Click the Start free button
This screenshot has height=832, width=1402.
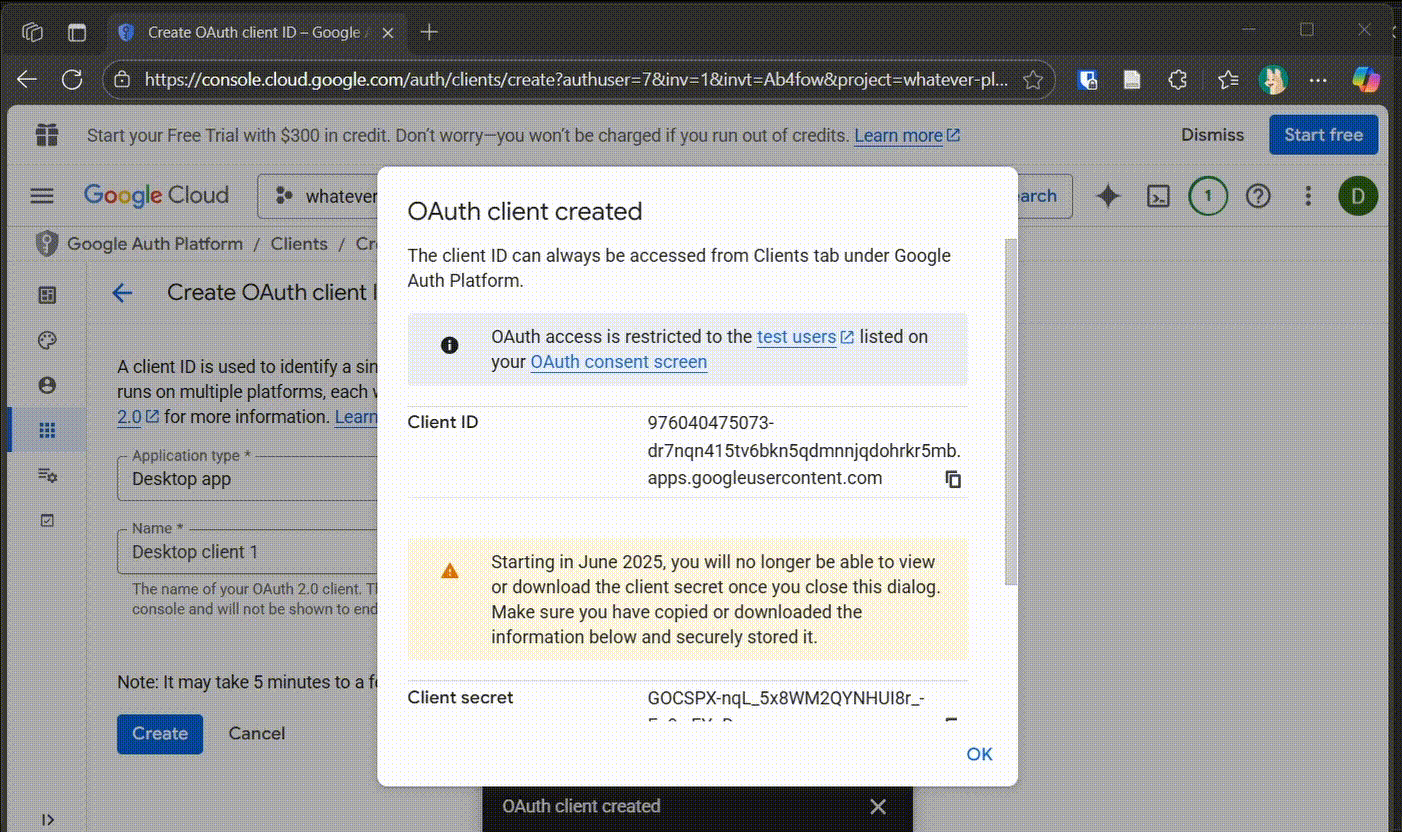(x=1323, y=135)
